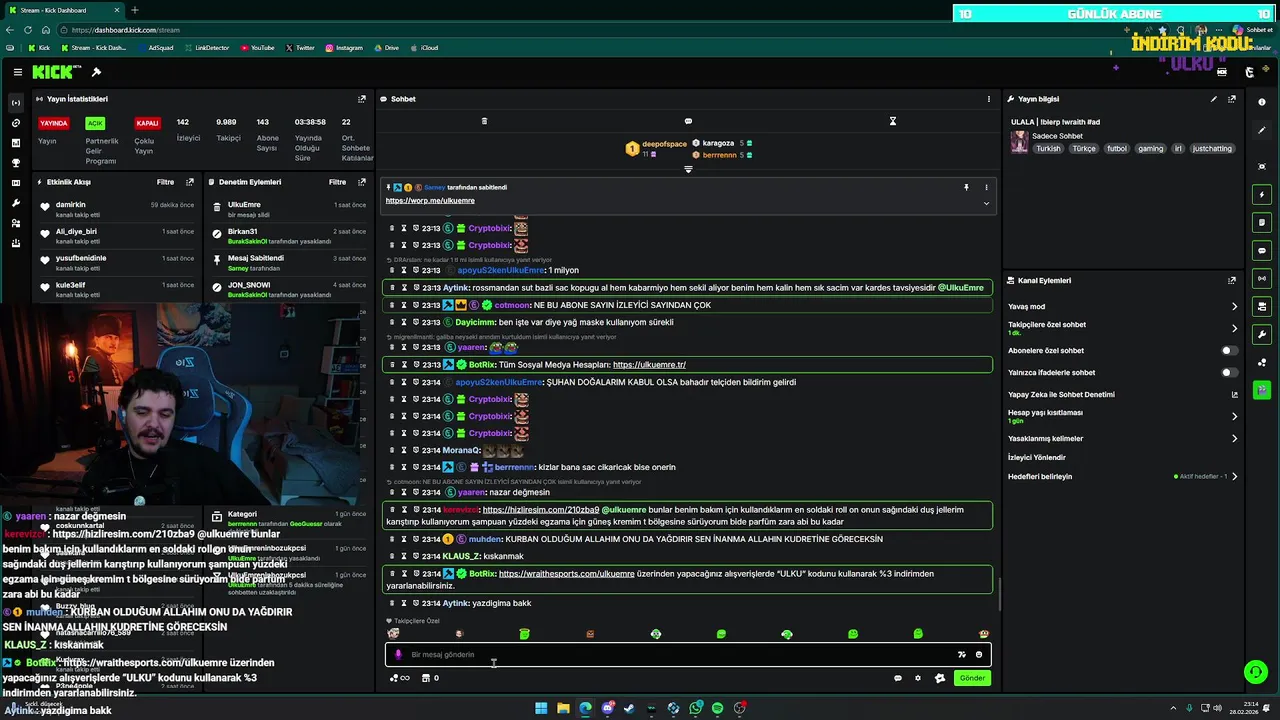This screenshot has height=720, width=1280.
Task: Open the Twitter bookmark
Action: (x=300, y=48)
